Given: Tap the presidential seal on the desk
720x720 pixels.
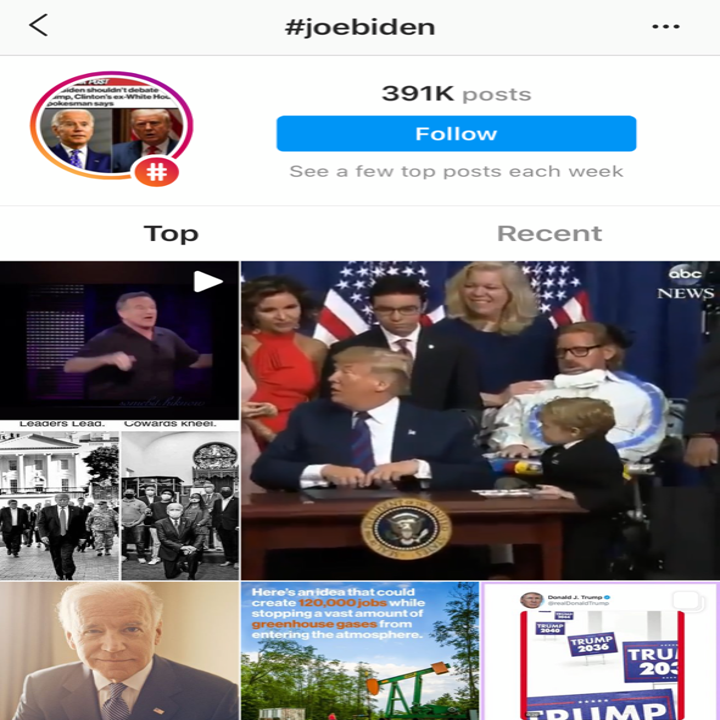Looking at the screenshot, I should click(405, 528).
